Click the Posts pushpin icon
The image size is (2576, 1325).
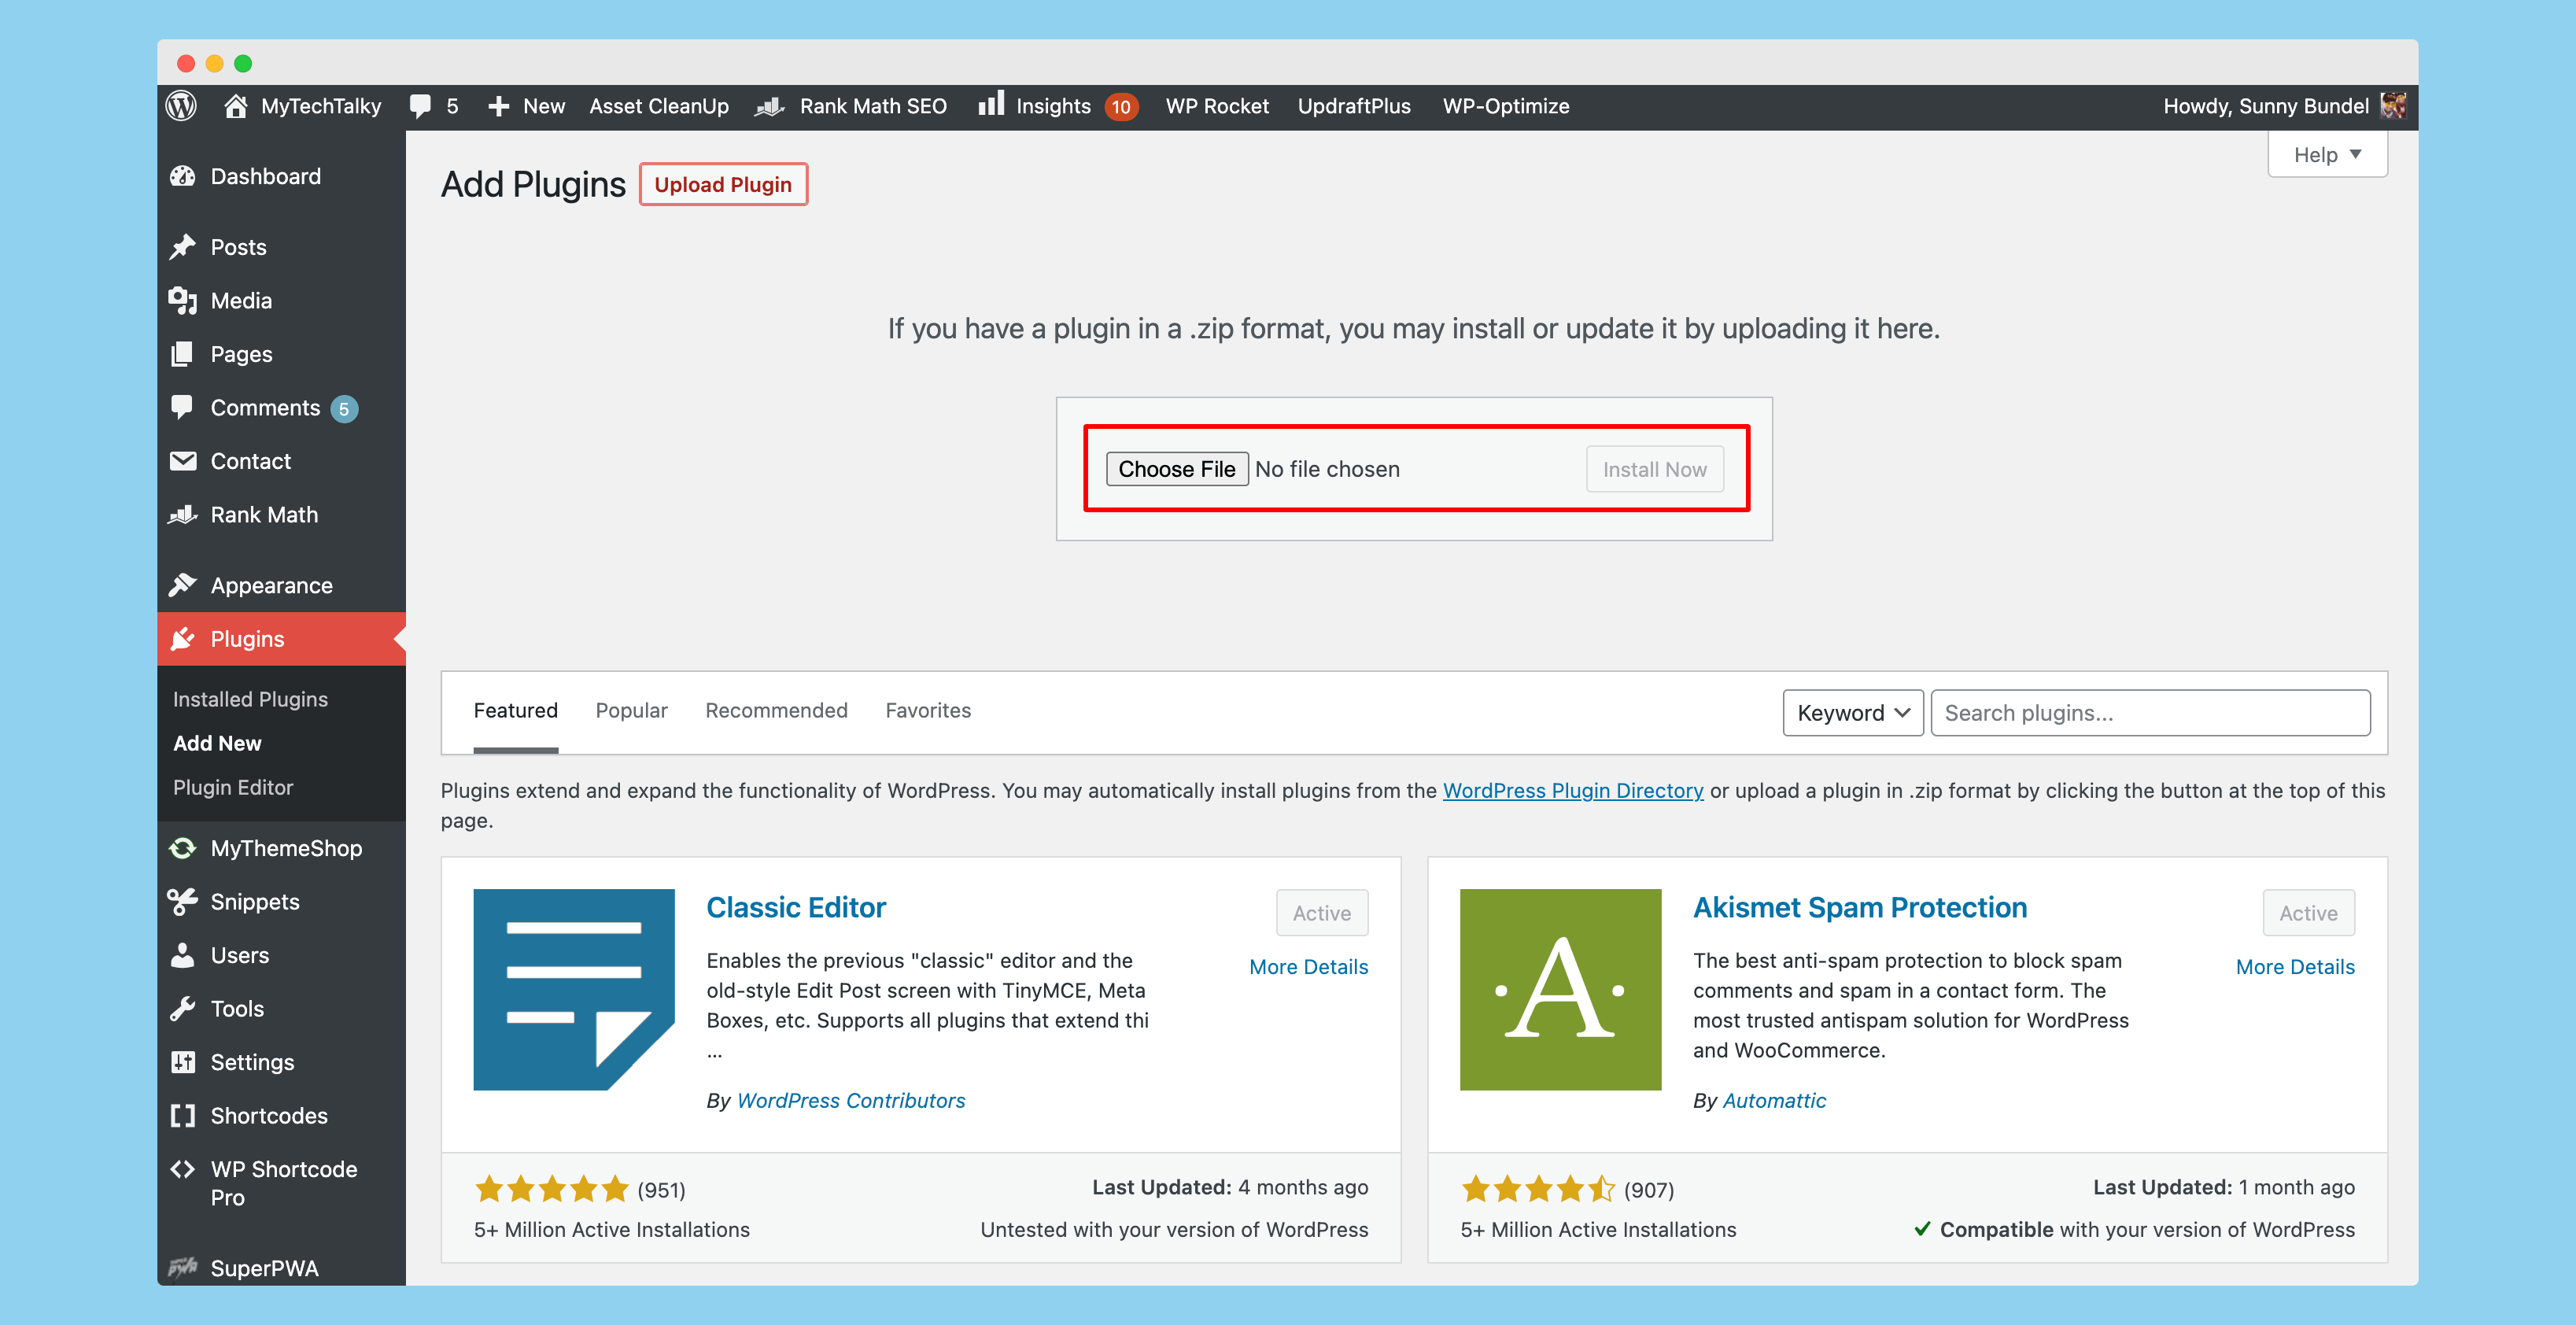[x=182, y=247]
